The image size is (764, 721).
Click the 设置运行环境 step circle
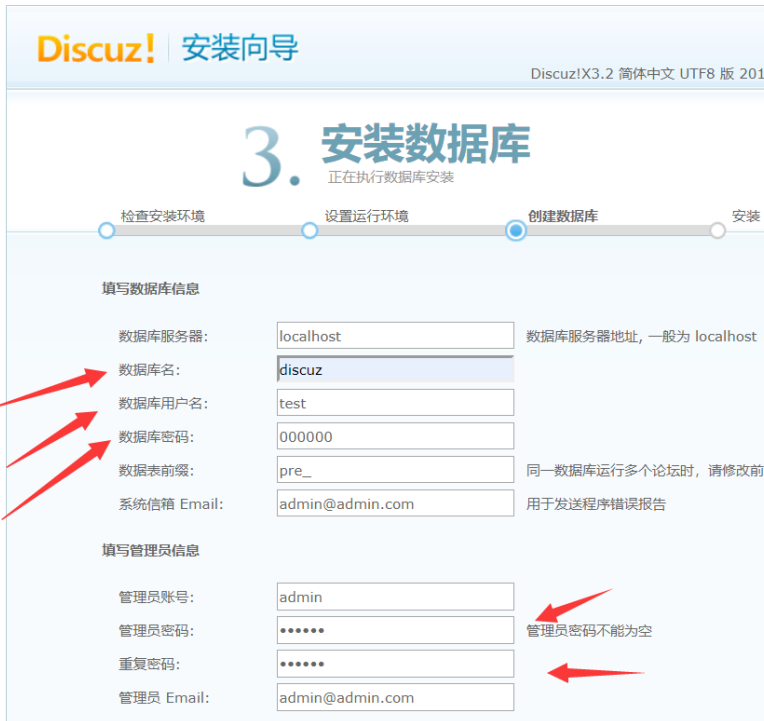coord(309,230)
